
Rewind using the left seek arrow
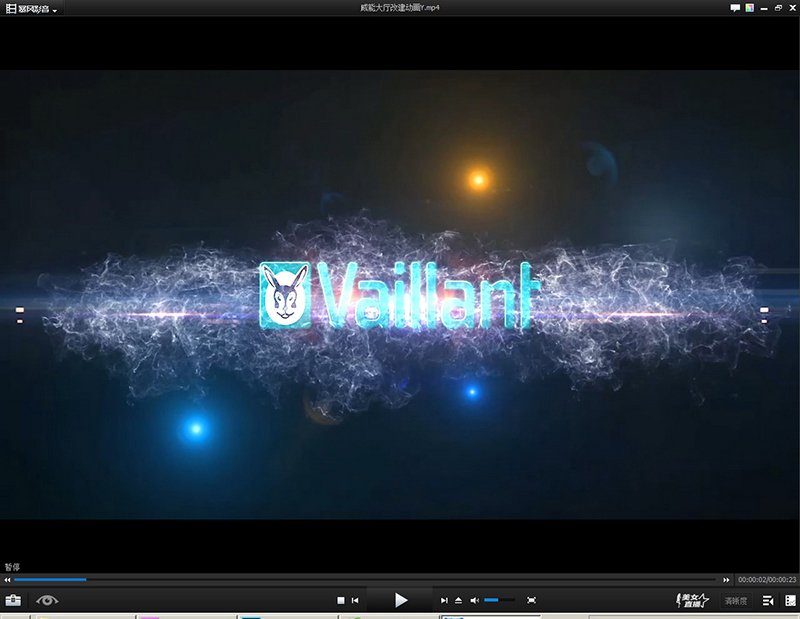[7, 580]
